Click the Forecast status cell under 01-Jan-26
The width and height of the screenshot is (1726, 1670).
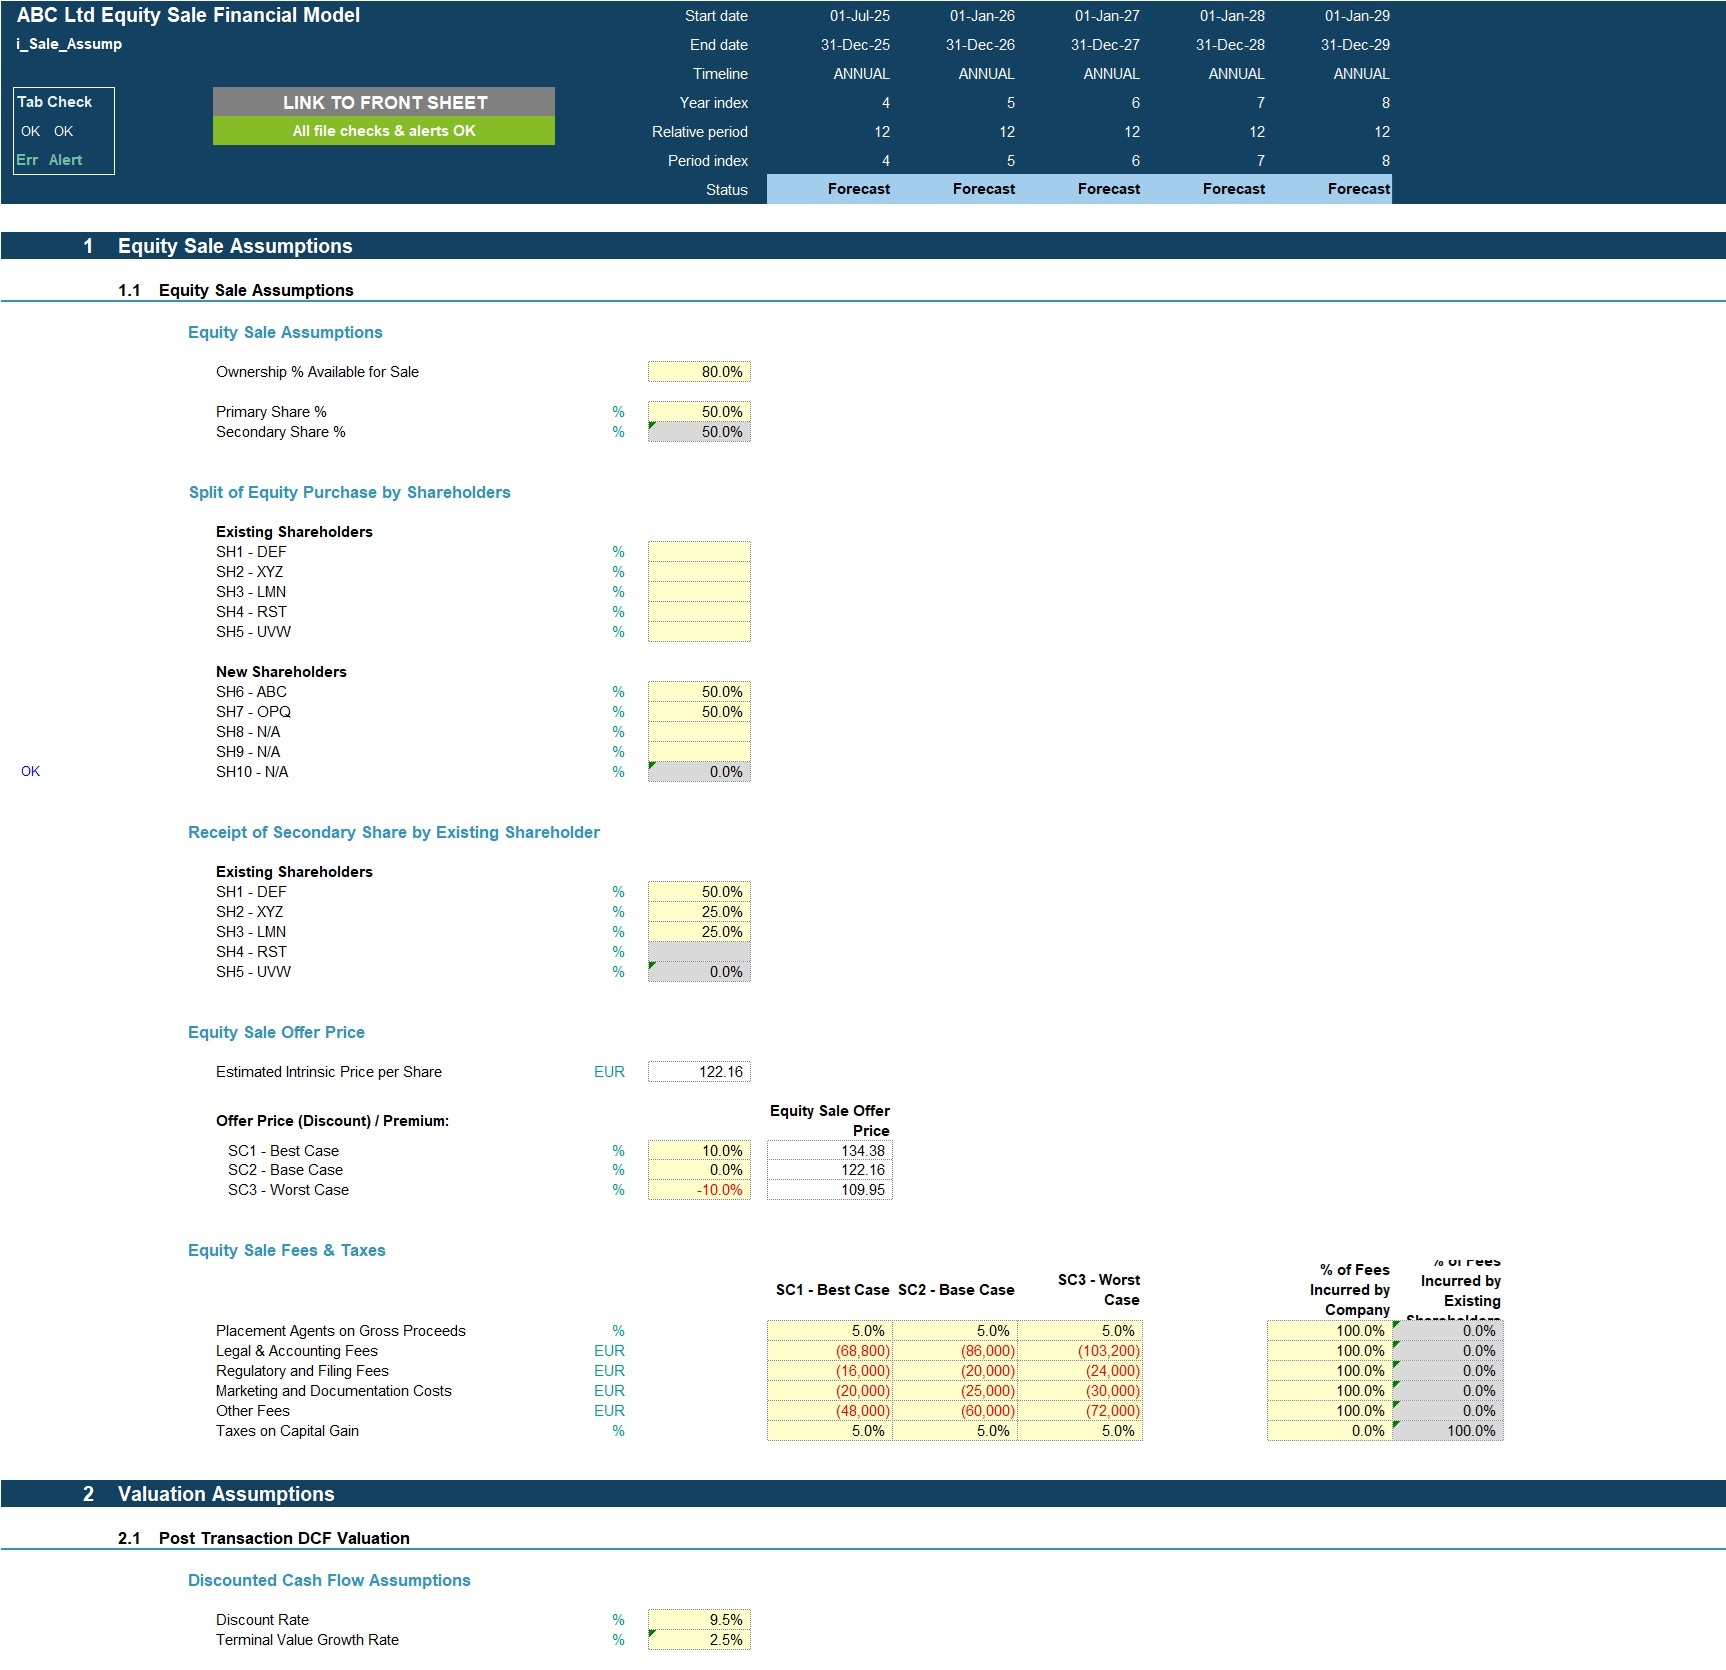tap(983, 188)
